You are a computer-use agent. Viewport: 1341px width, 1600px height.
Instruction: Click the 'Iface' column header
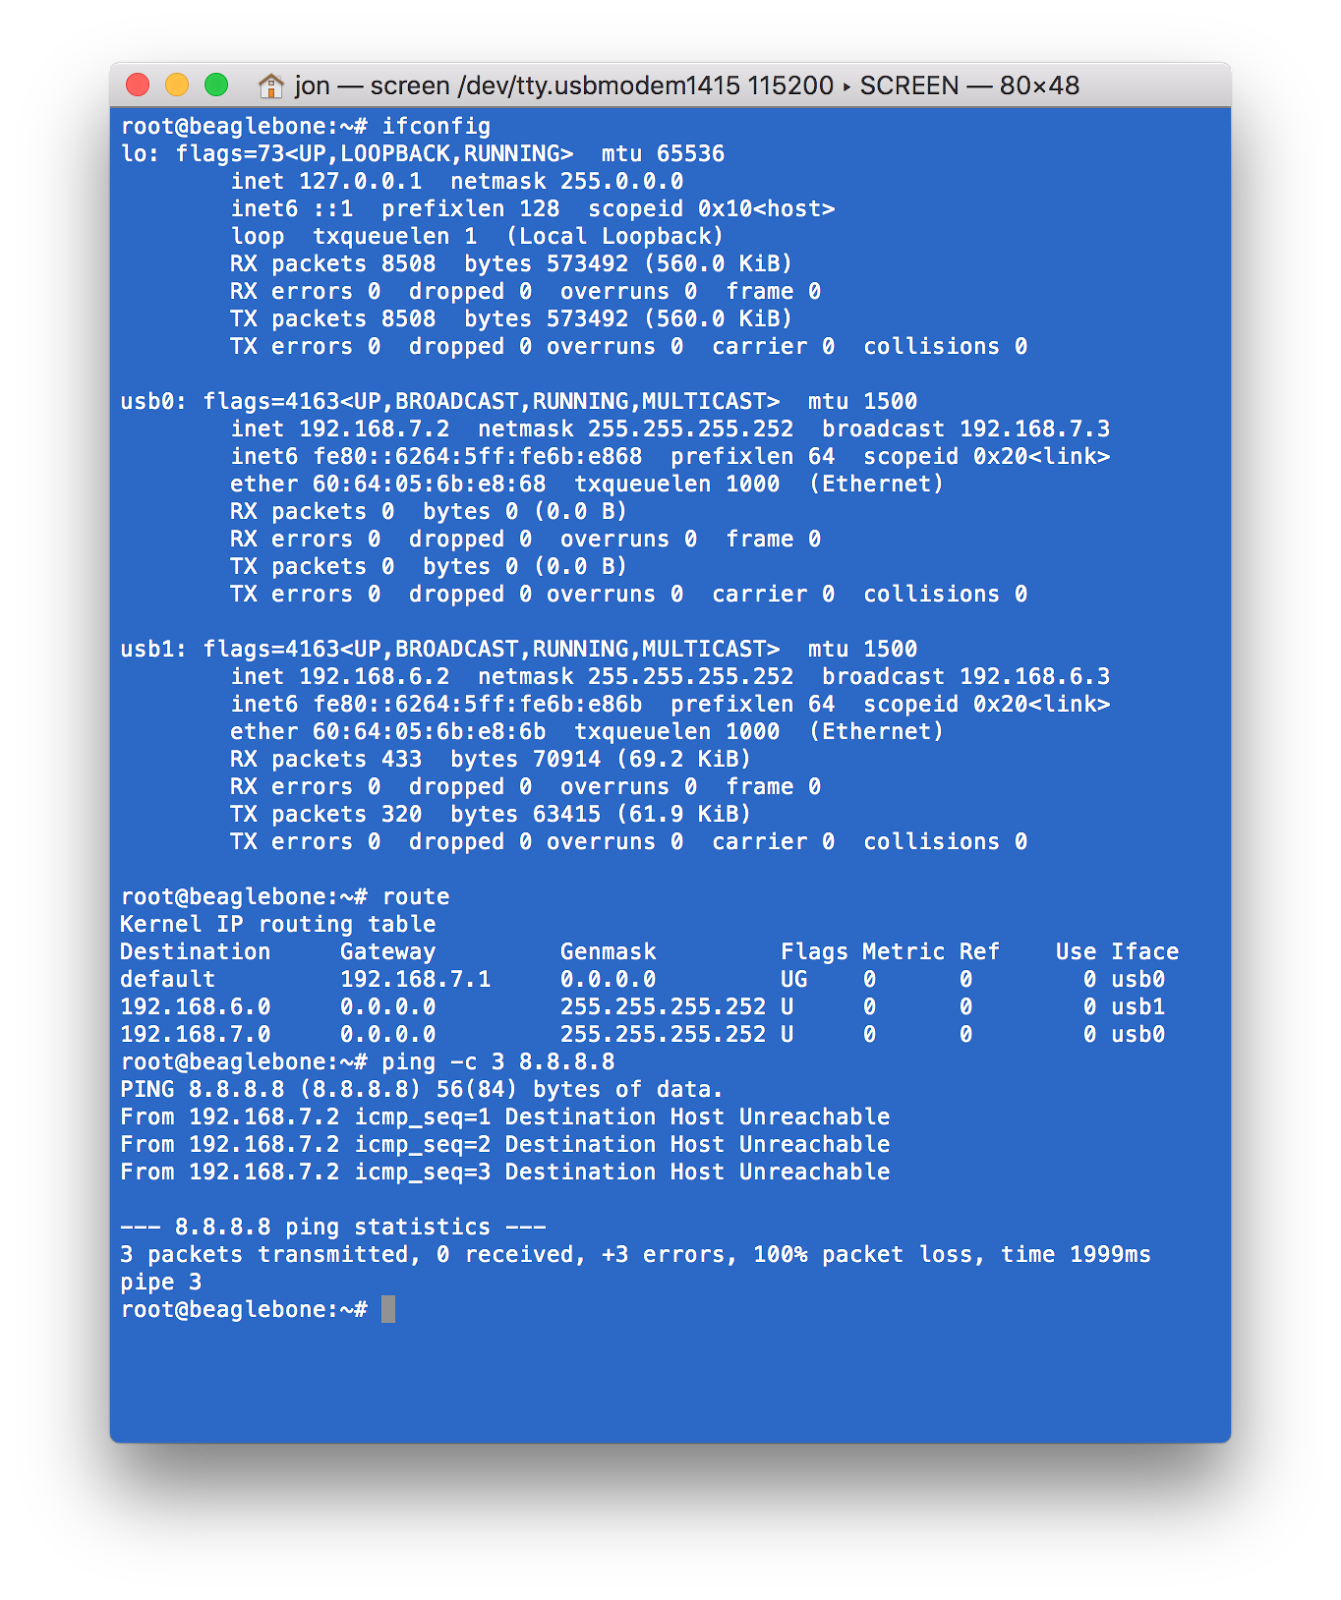(x=1145, y=952)
